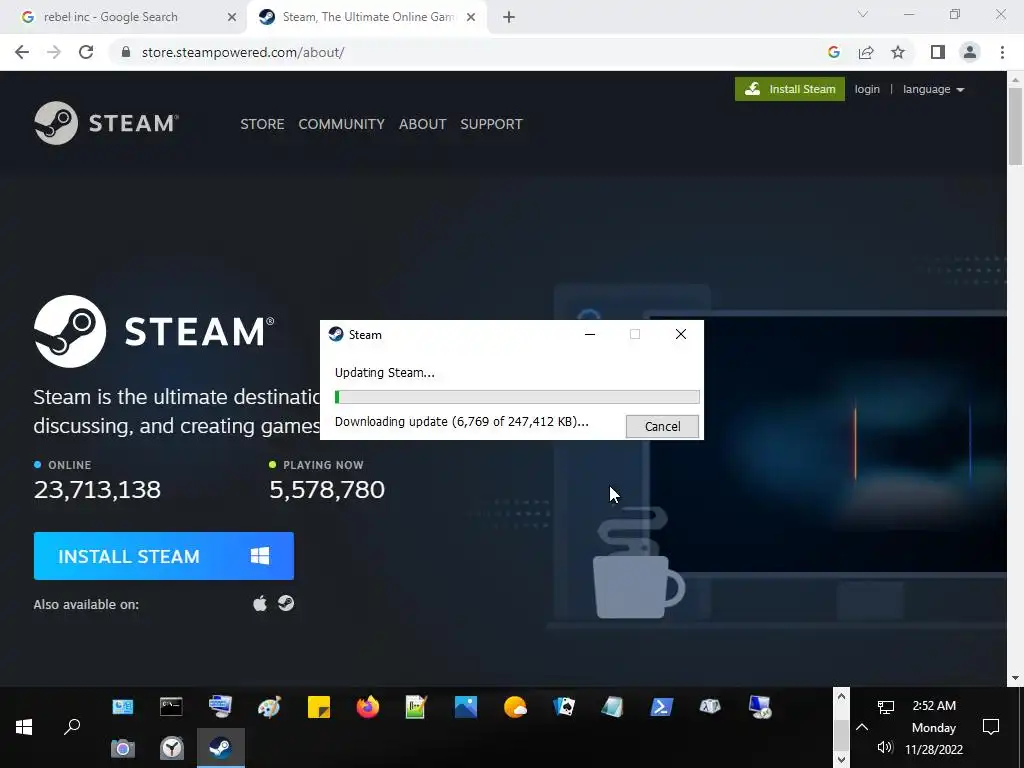Open the ABOUT menu item

click(423, 124)
